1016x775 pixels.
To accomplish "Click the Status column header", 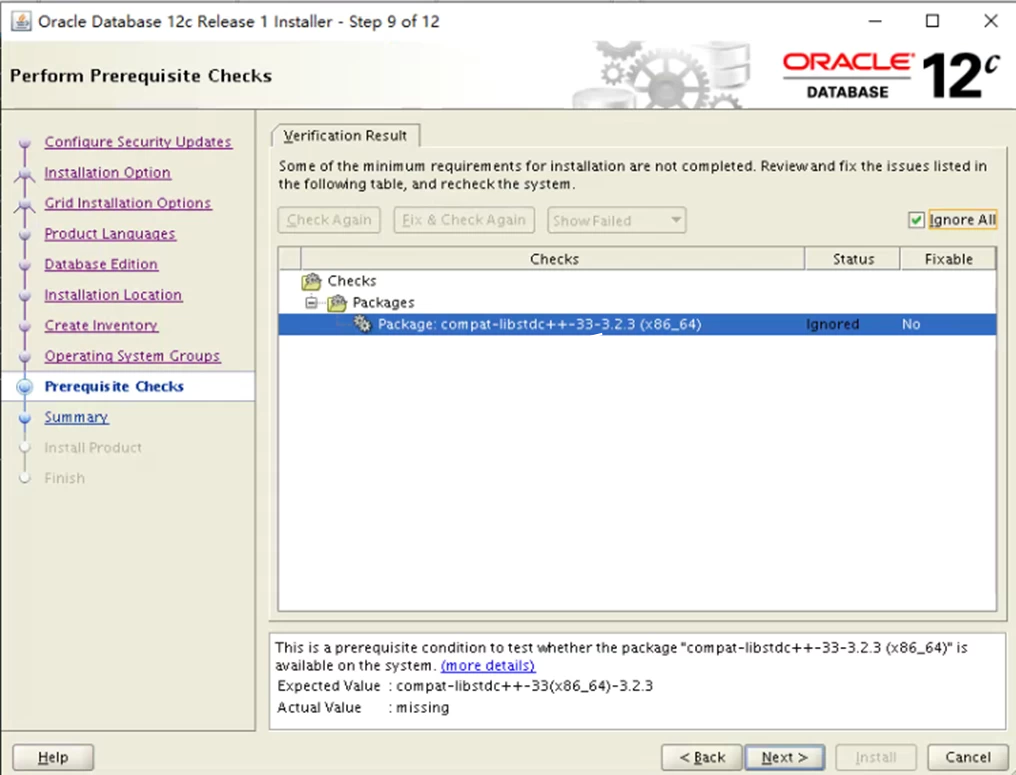I will tap(853, 259).
